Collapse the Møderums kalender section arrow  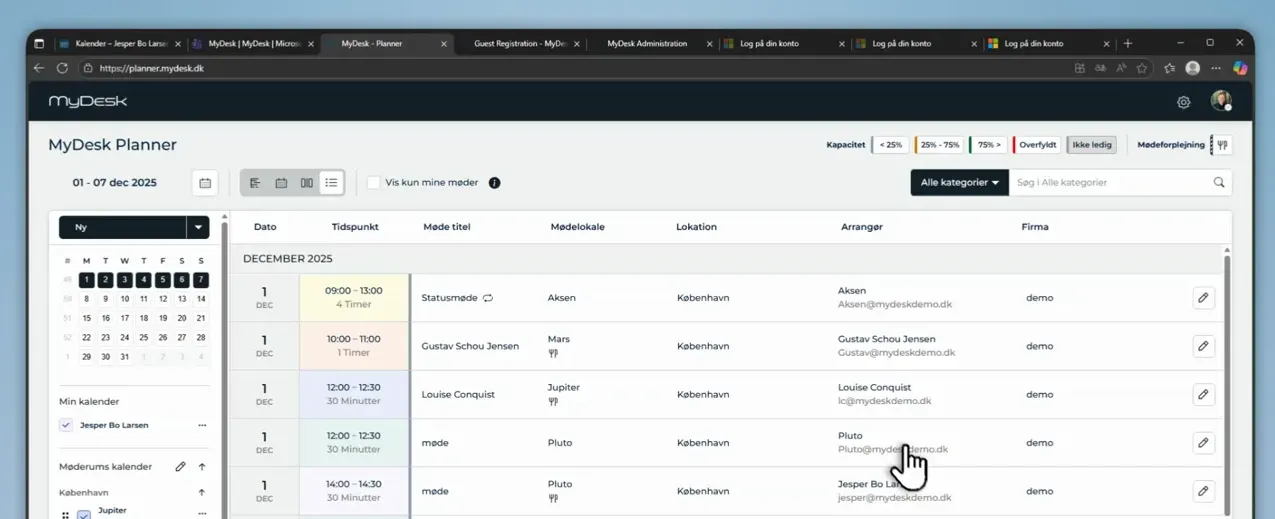click(x=202, y=467)
